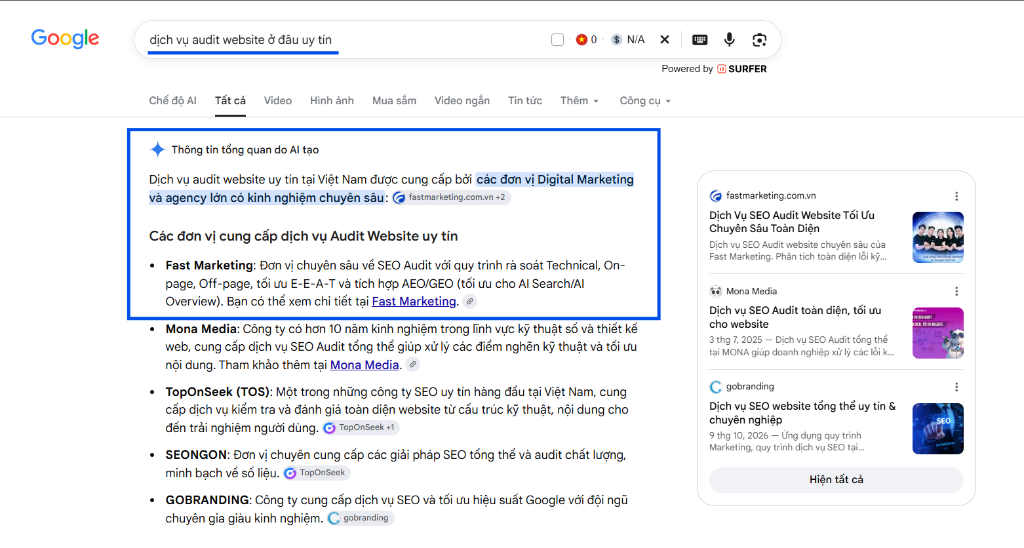This screenshot has height=548, width=1024.
Task: Open the Video tab
Action: 278,101
